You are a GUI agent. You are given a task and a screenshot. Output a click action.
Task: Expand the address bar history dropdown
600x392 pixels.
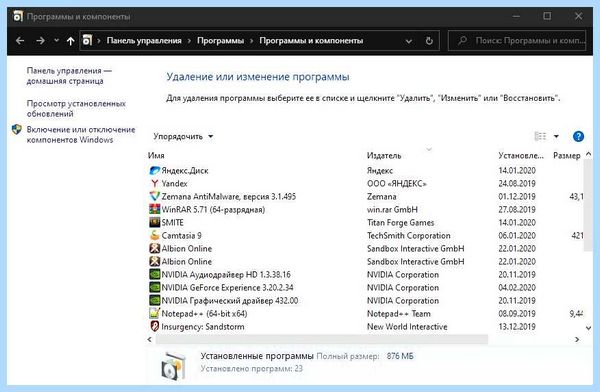pos(409,41)
